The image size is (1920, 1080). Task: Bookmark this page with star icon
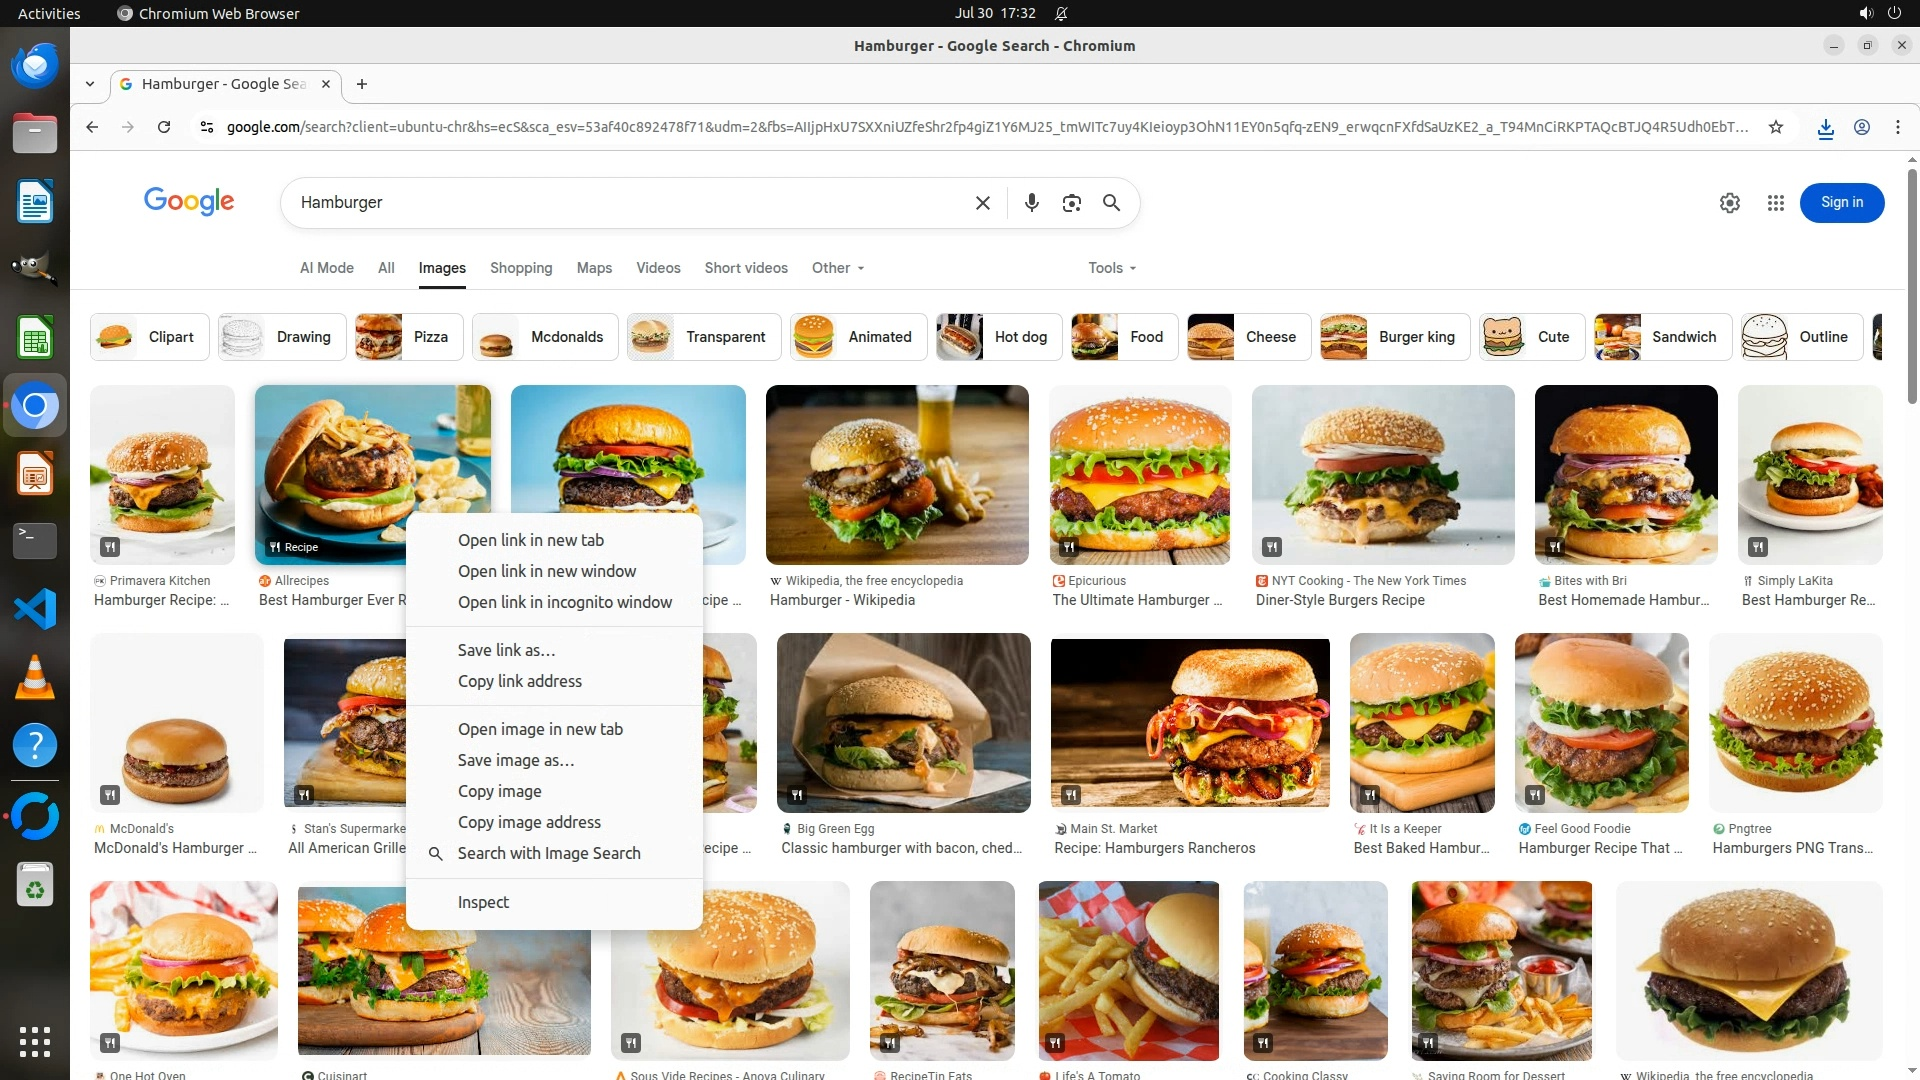(1775, 127)
